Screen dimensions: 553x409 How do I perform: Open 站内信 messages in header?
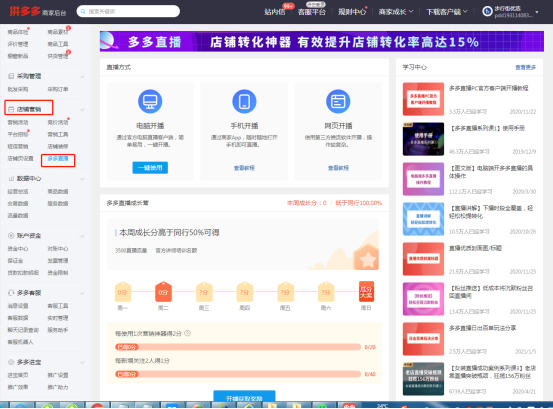[x=274, y=12]
